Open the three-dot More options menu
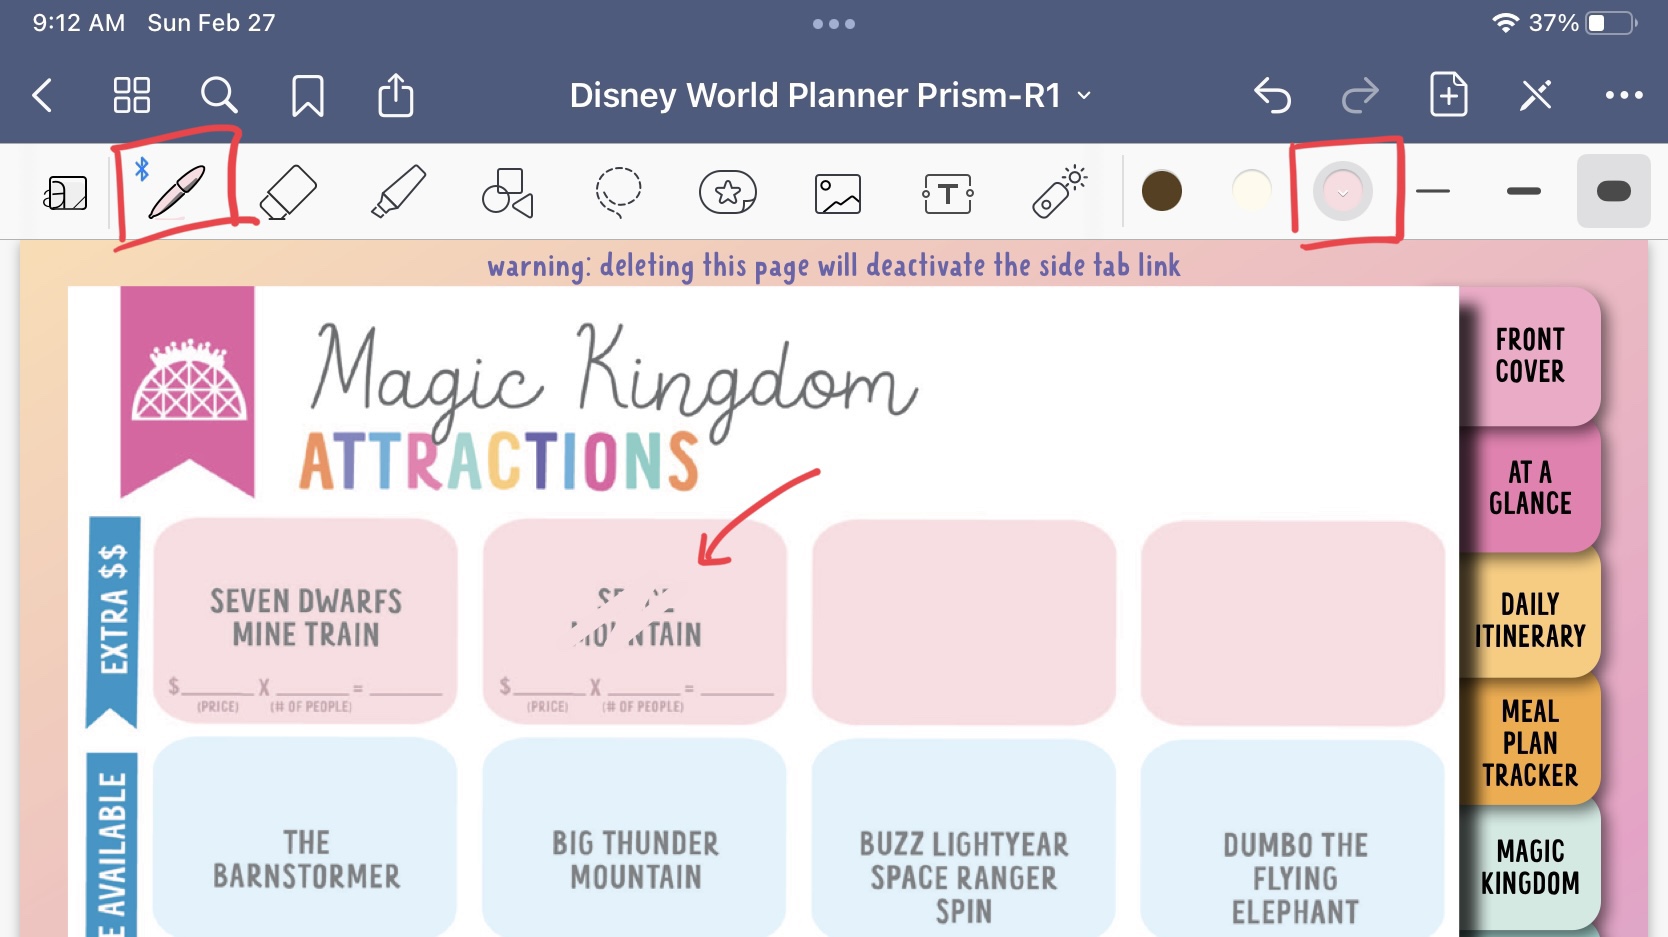The height and width of the screenshot is (937, 1668). [1623, 96]
